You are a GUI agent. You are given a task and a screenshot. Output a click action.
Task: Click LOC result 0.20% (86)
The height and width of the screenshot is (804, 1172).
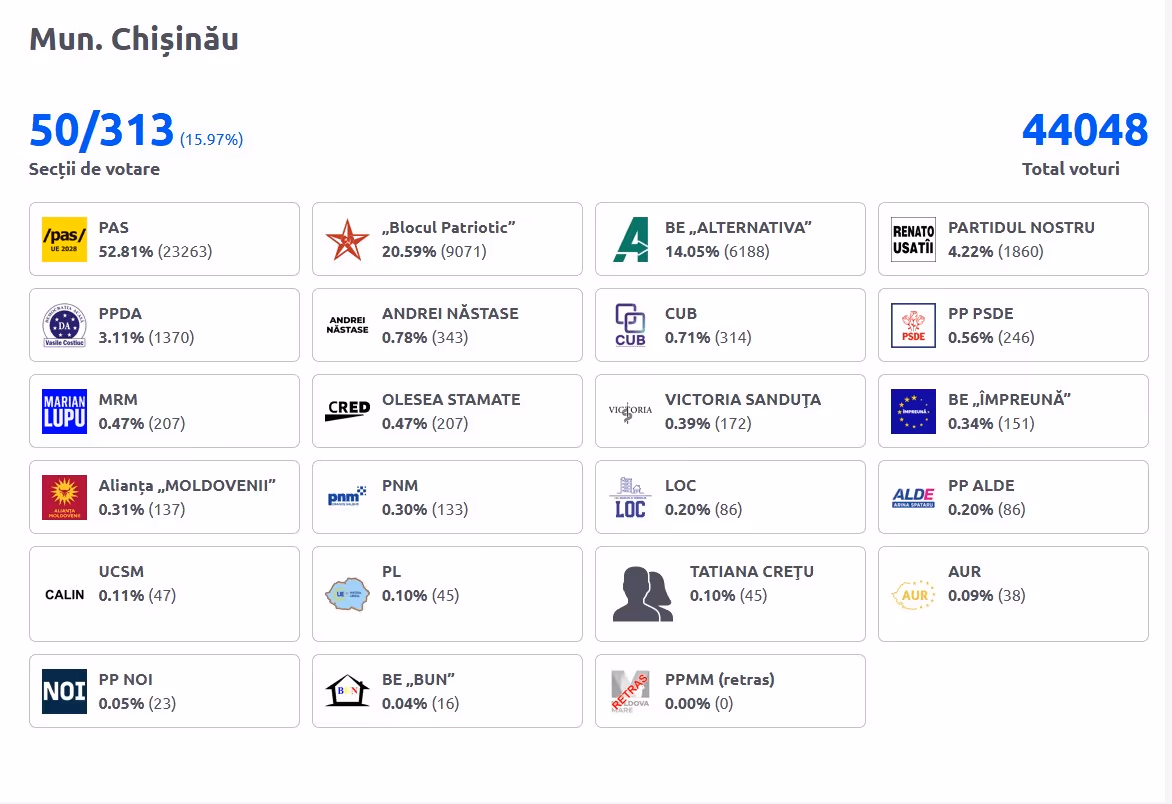(x=704, y=510)
